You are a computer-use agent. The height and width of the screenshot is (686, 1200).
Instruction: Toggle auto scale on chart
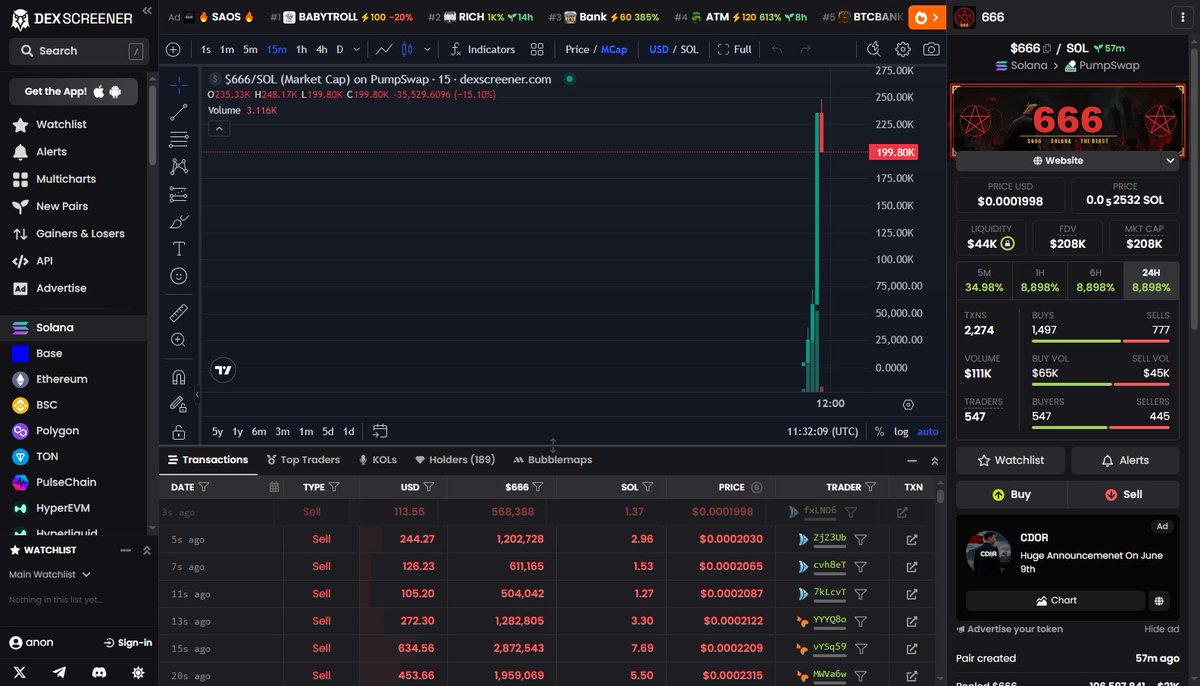[x=928, y=431]
